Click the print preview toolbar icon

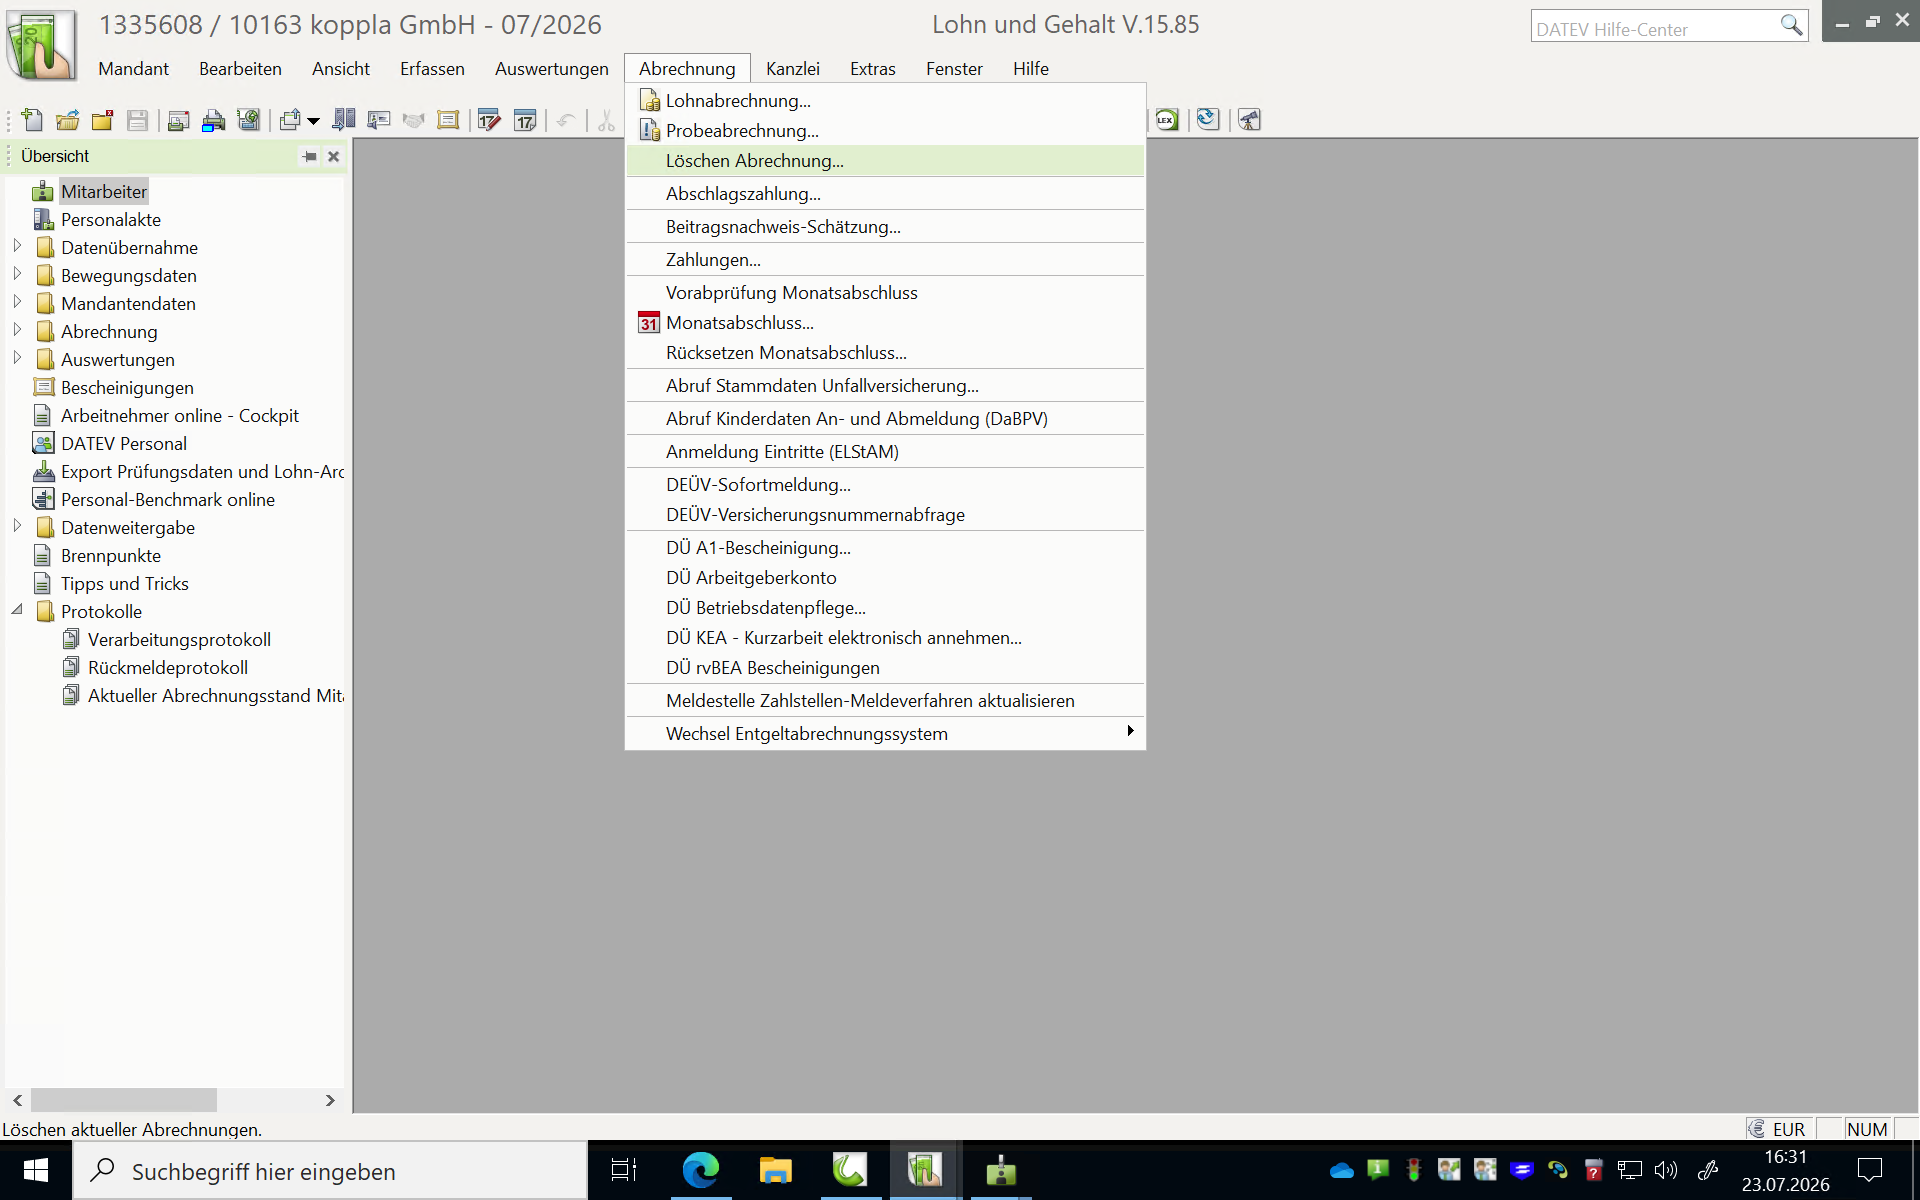coord(178,120)
